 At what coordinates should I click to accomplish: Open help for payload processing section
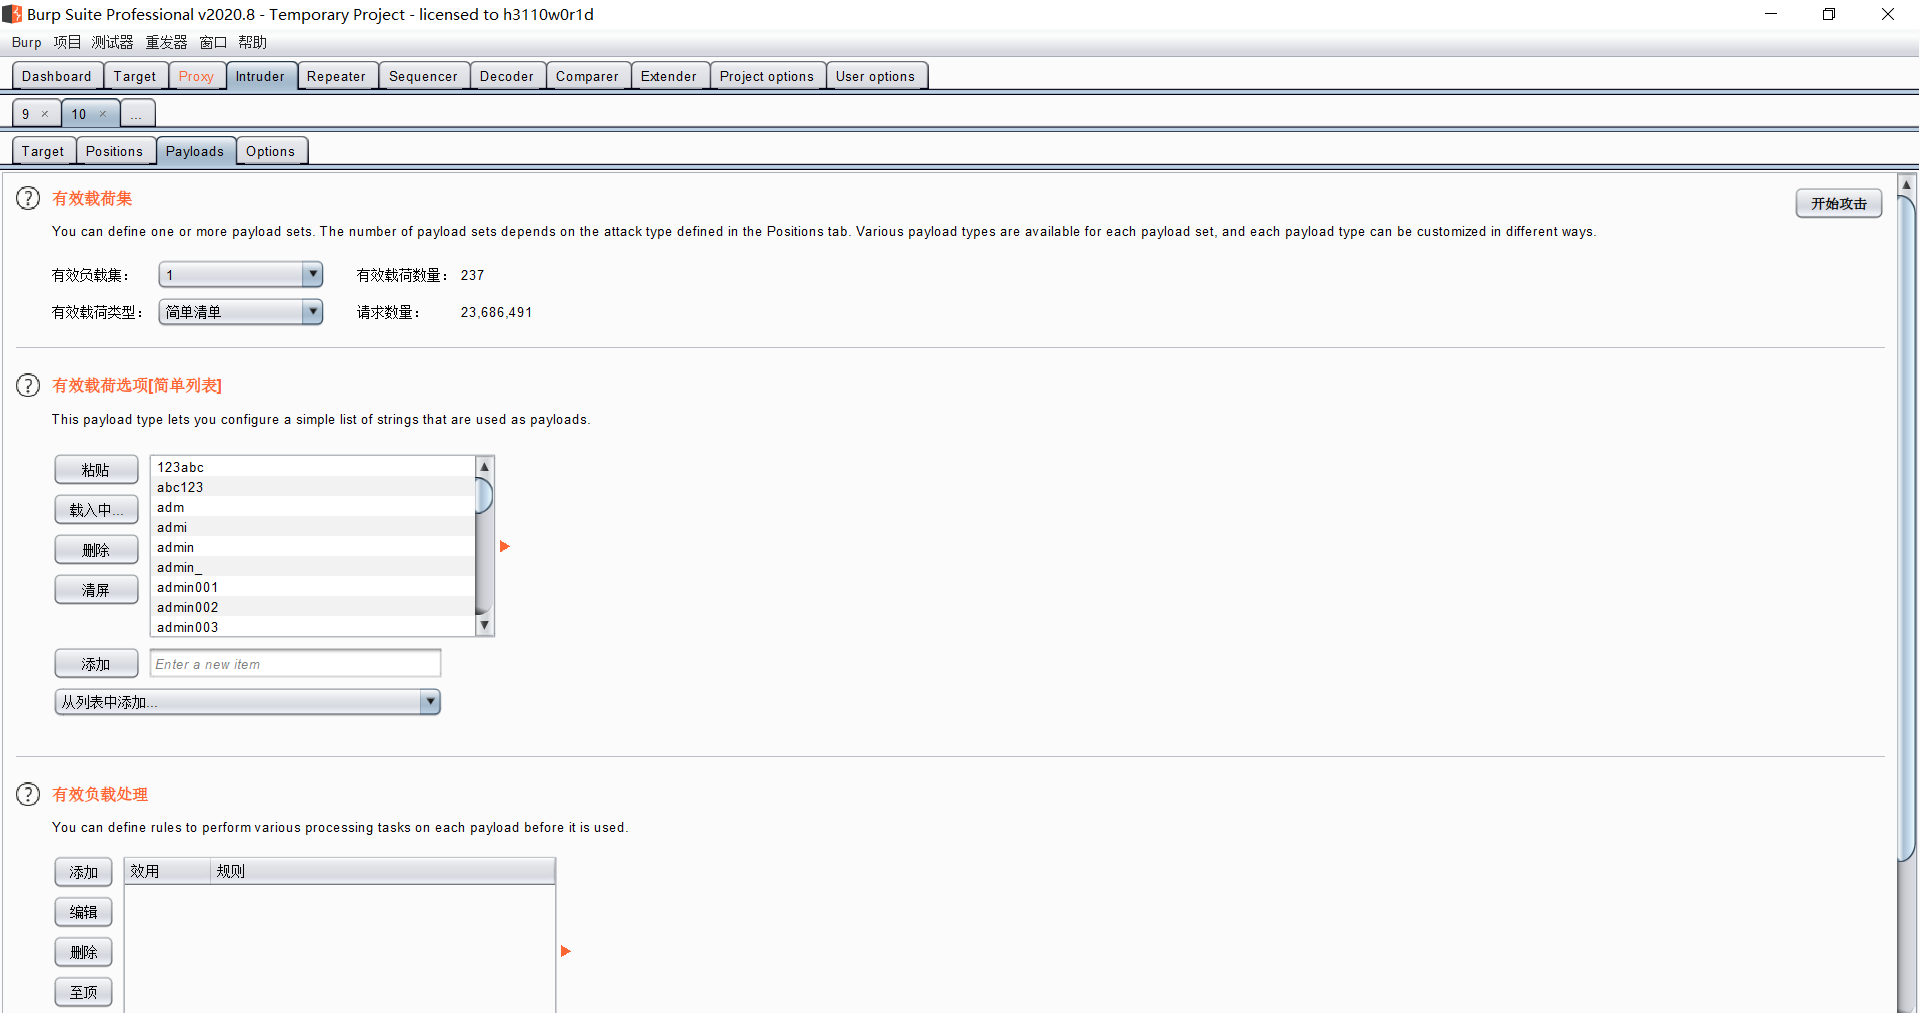point(28,794)
